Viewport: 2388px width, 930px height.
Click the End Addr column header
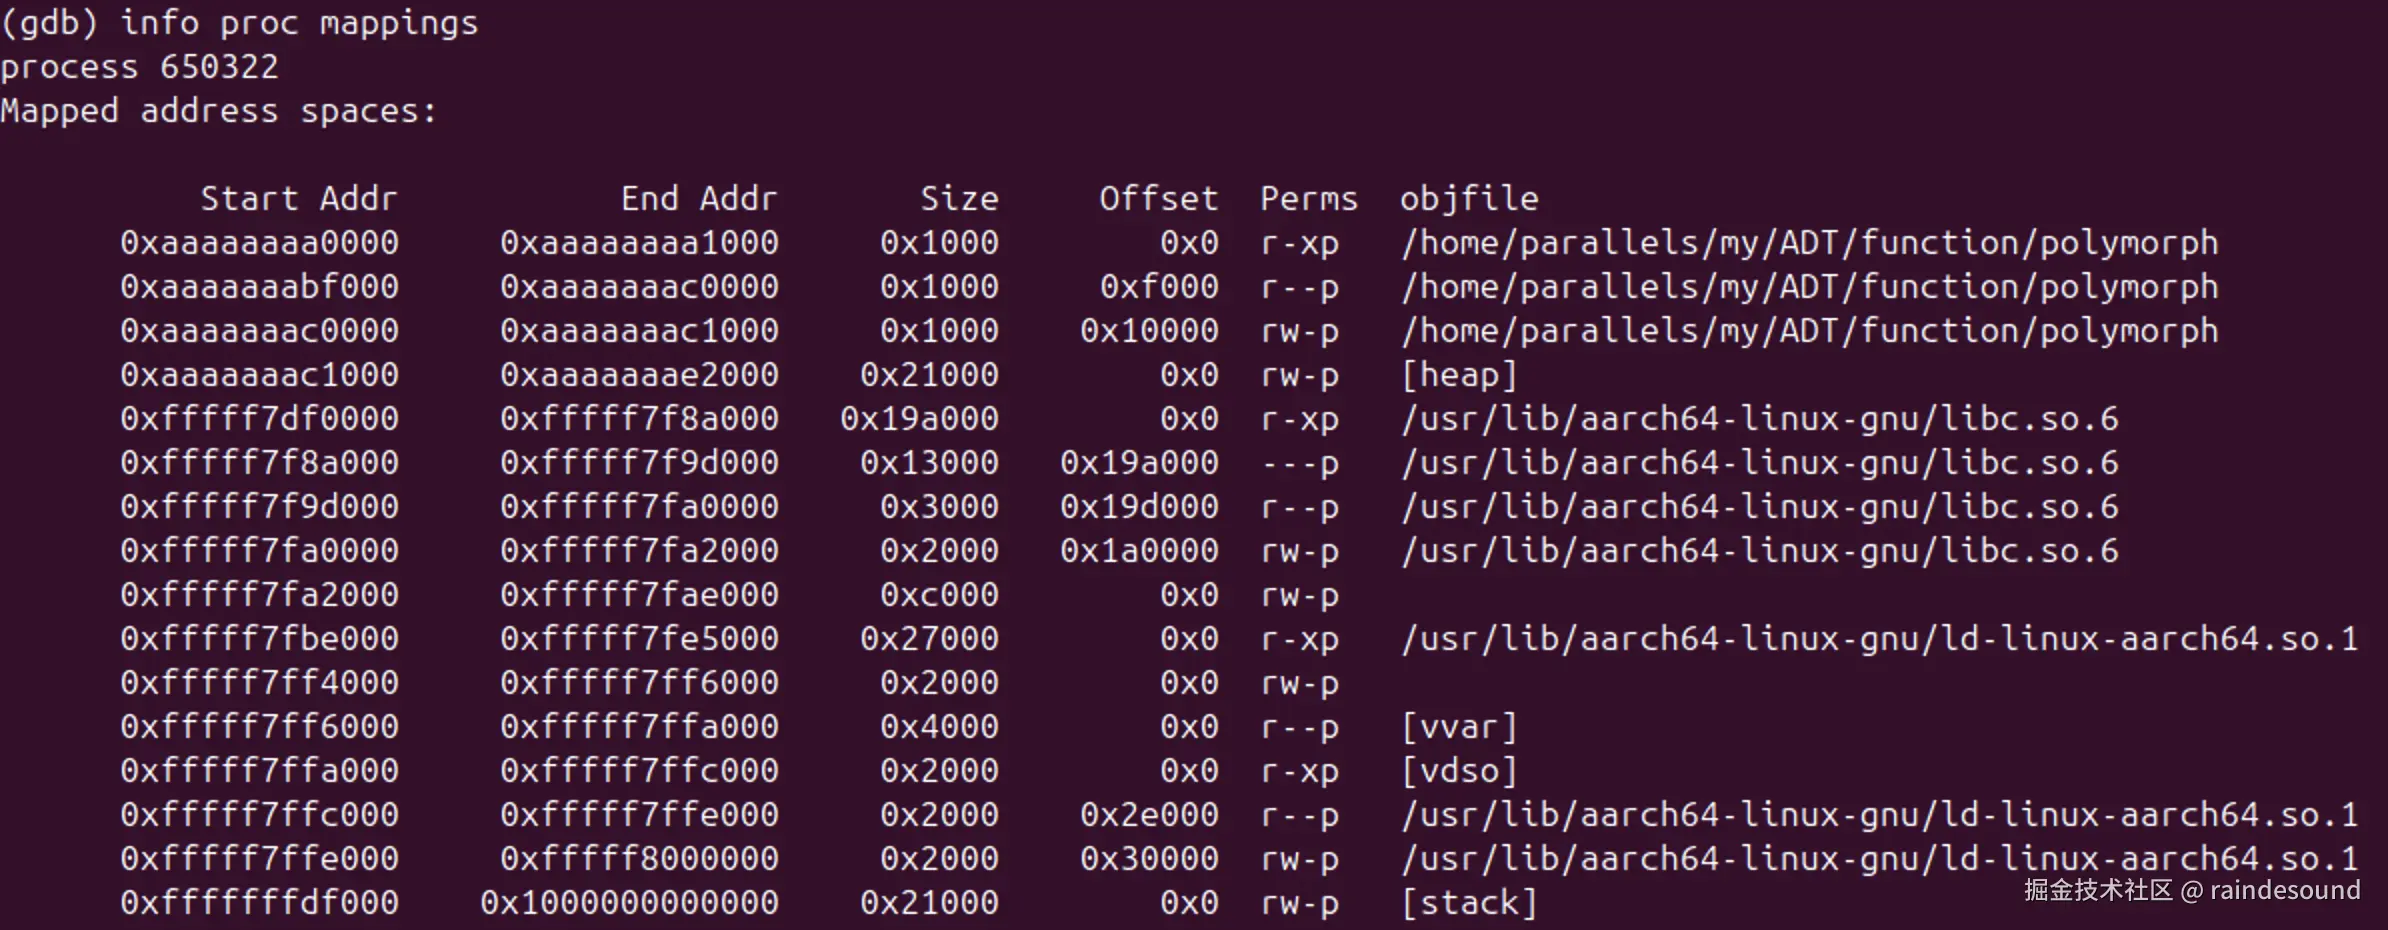tap(699, 198)
